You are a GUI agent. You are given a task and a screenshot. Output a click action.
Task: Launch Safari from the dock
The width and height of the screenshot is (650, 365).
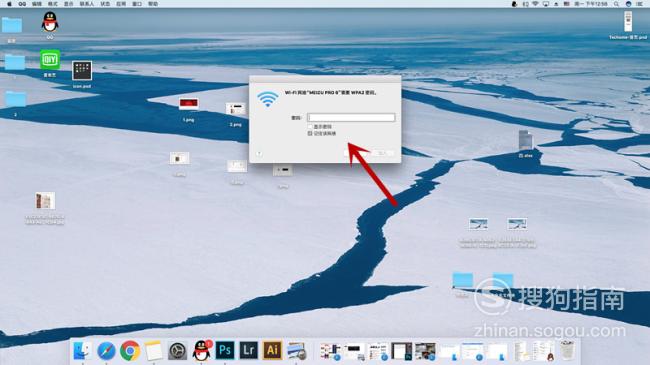pos(107,351)
